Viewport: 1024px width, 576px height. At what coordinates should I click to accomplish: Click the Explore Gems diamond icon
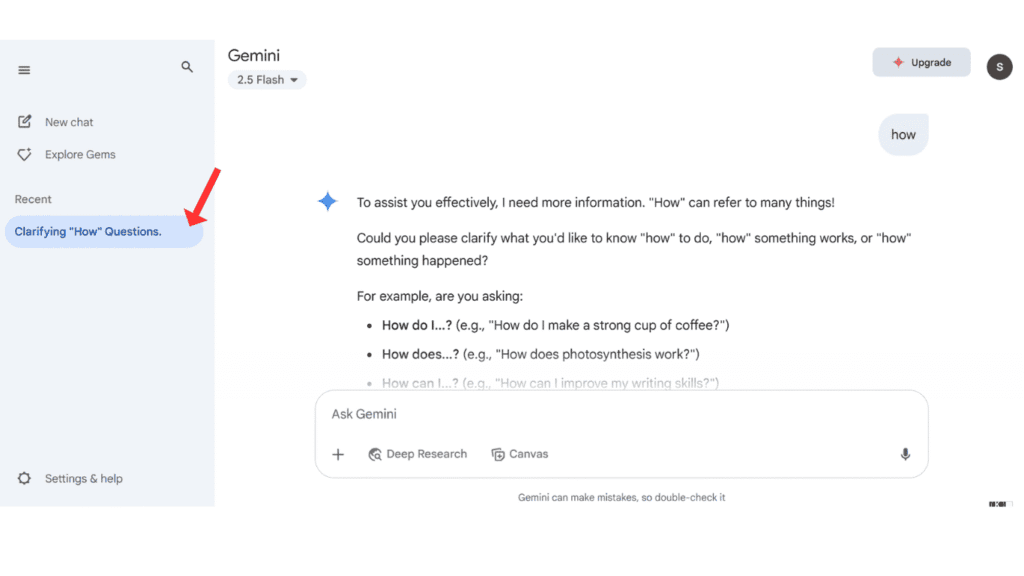point(23,154)
